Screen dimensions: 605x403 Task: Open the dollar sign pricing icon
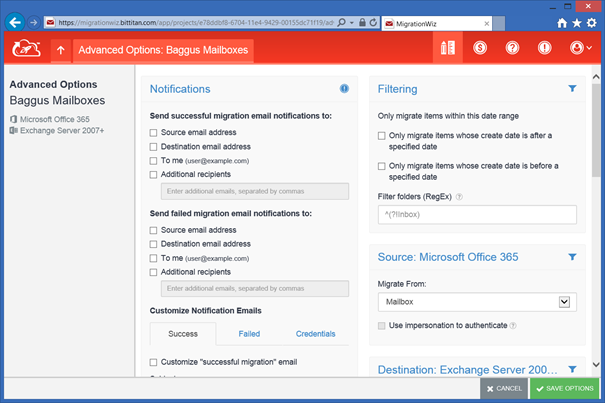[x=480, y=48]
